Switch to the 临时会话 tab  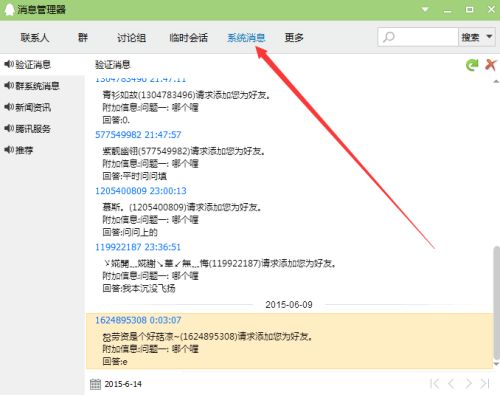(188, 38)
